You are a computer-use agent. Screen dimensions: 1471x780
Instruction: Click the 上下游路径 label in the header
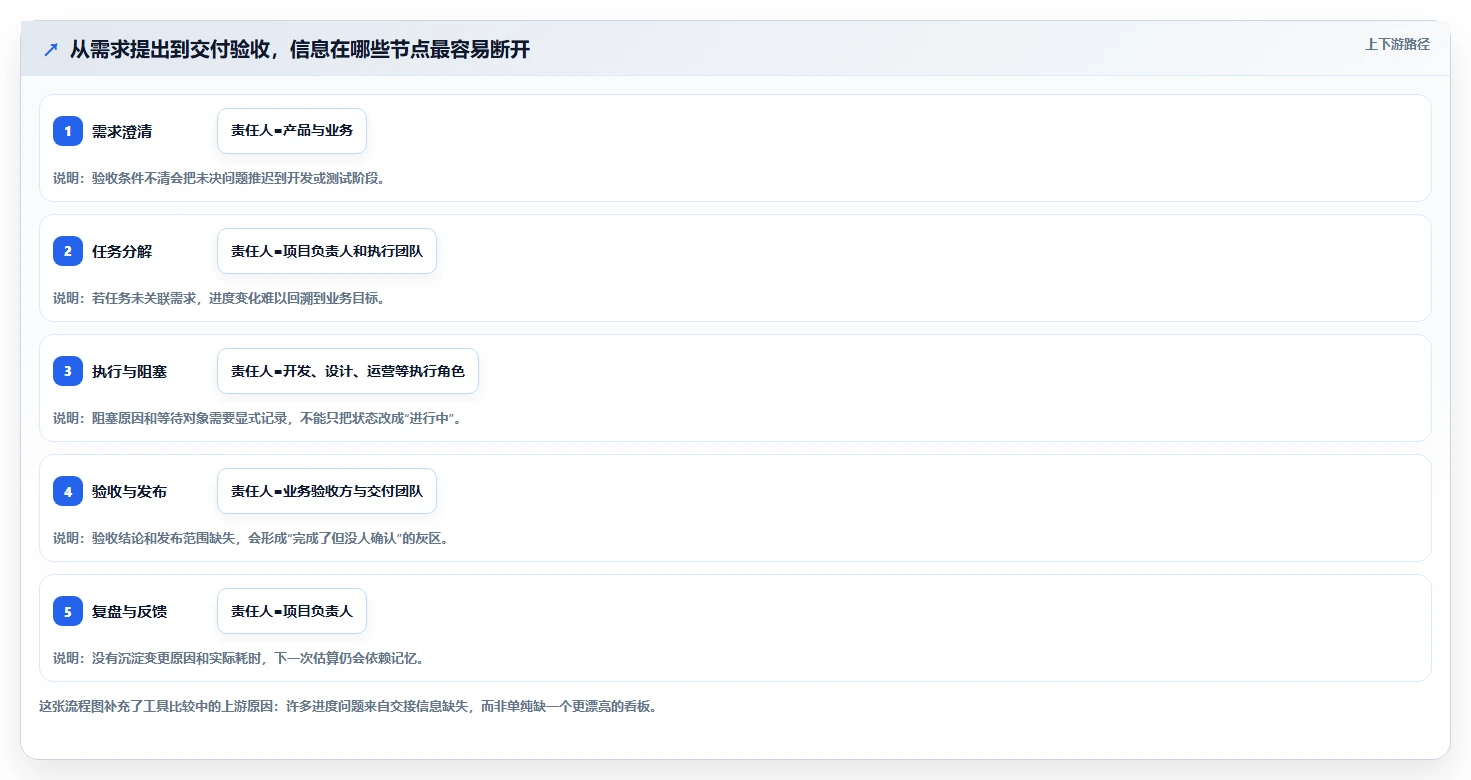click(1397, 44)
